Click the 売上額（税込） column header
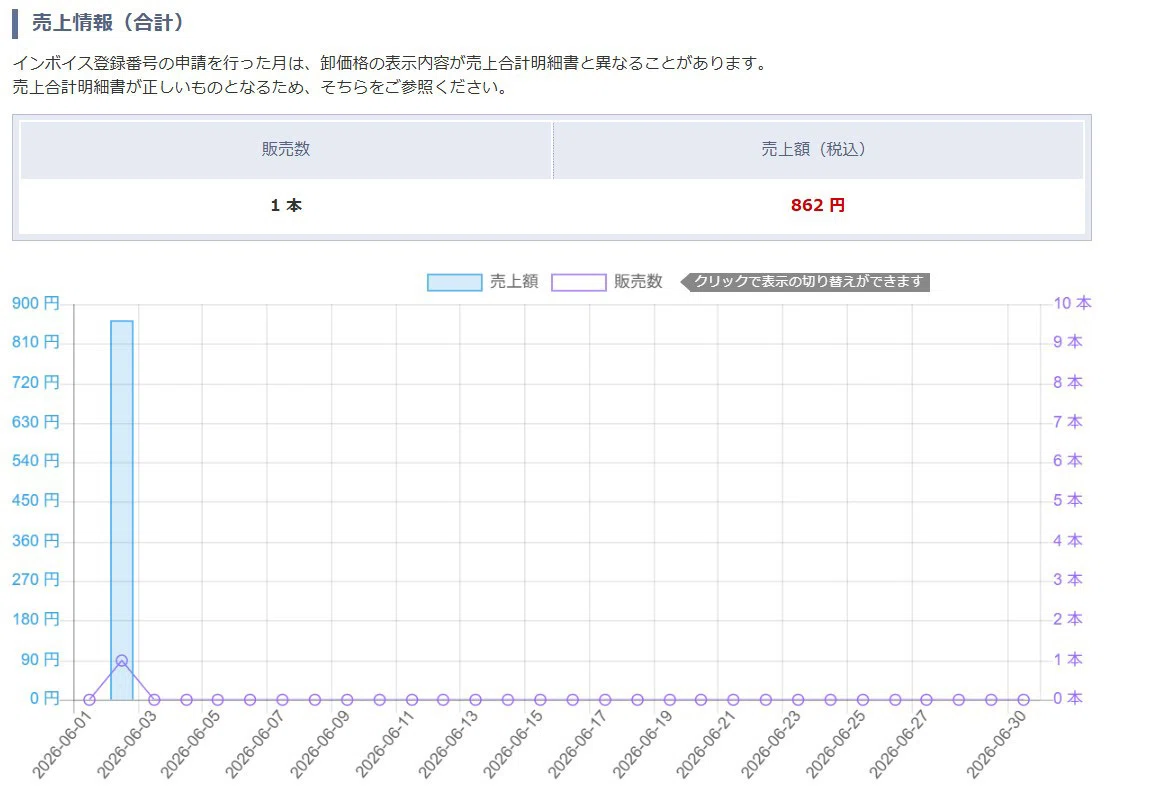The width and height of the screenshot is (1168, 793). tap(818, 149)
